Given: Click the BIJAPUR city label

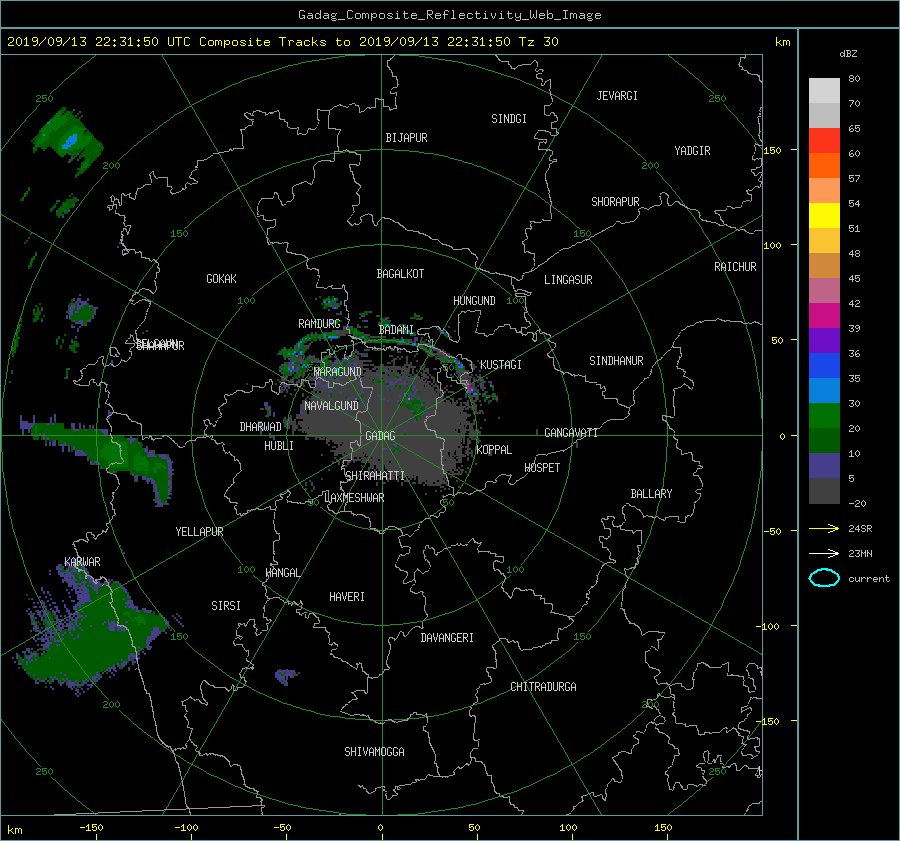Looking at the screenshot, I should pos(406,138).
